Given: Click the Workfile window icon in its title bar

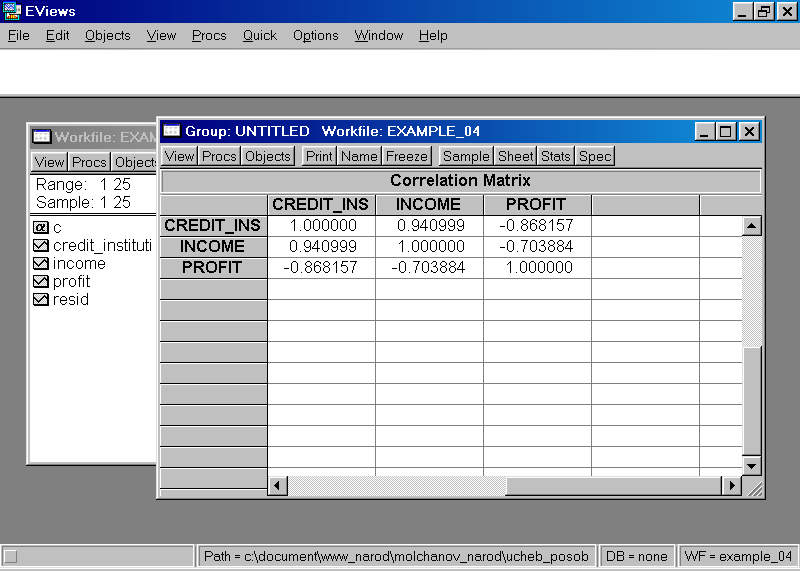Looking at the screenshot, I should pos(41,136).
